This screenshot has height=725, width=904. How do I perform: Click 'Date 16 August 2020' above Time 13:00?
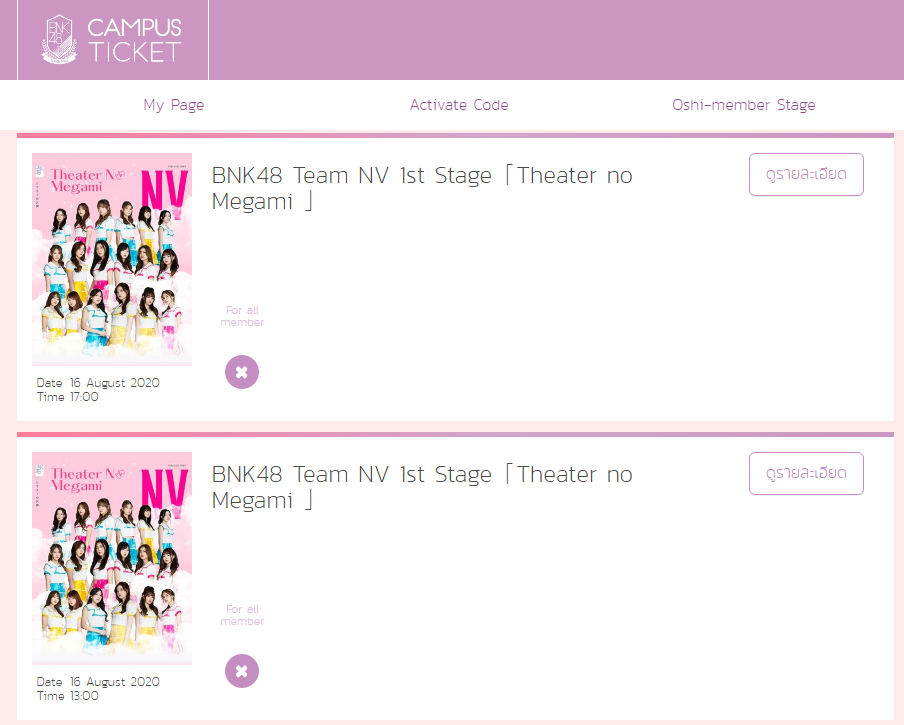coord(98,682)
